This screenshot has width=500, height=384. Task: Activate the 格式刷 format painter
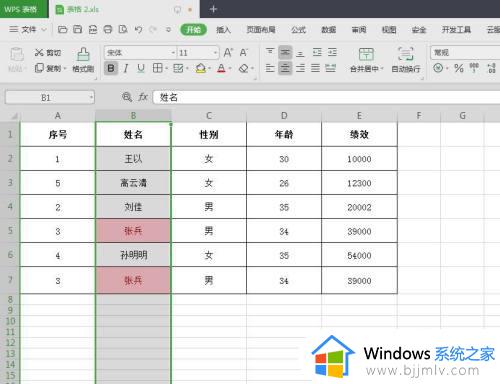(x=83, y=60)
